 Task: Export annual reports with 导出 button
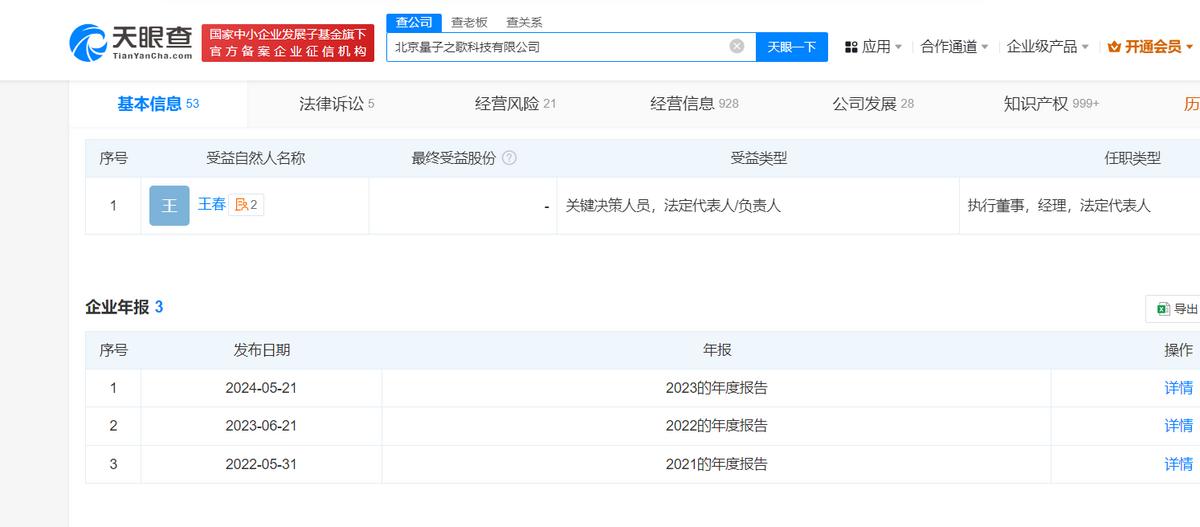tap(1175, 309)
